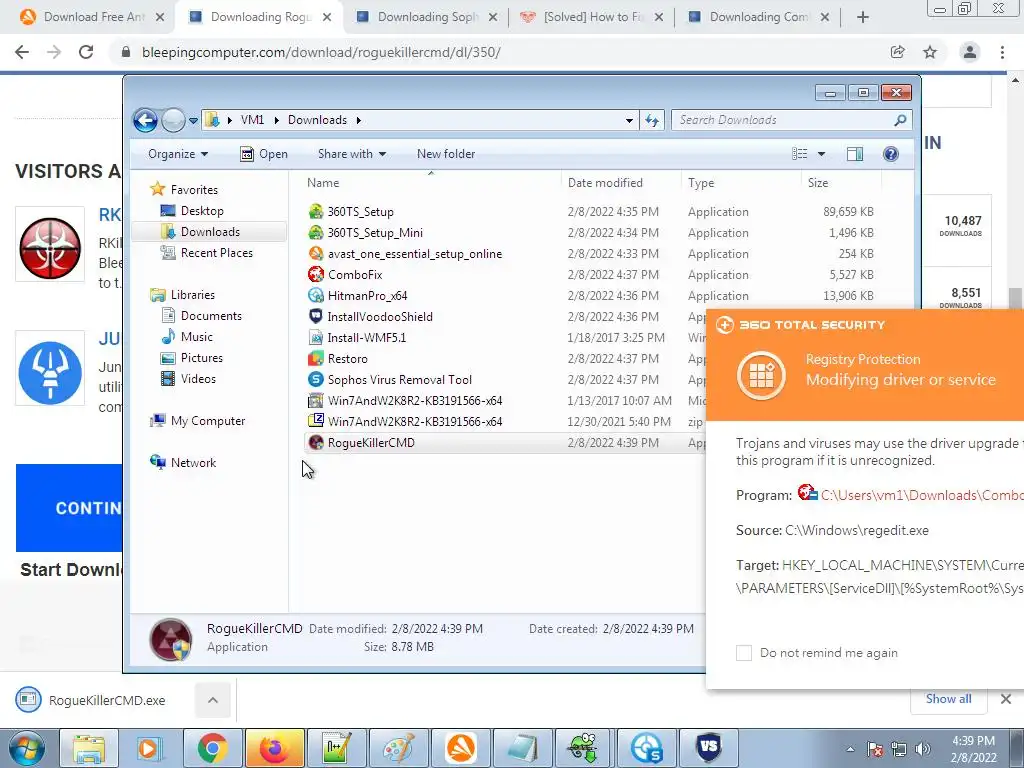This screenshot has height=768, width=1024.
Task: Open Windows Start menu orb
Action: coord(26,748)
